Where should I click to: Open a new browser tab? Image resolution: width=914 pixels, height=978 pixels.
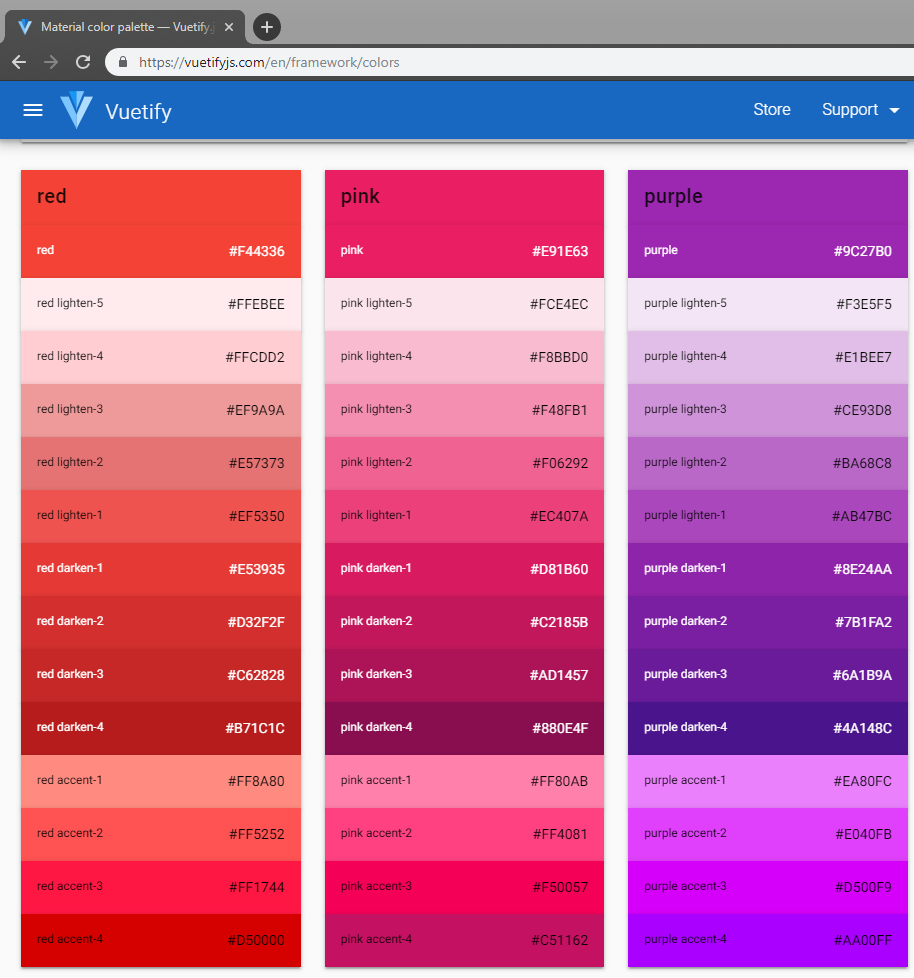click(x=266, y=27)
